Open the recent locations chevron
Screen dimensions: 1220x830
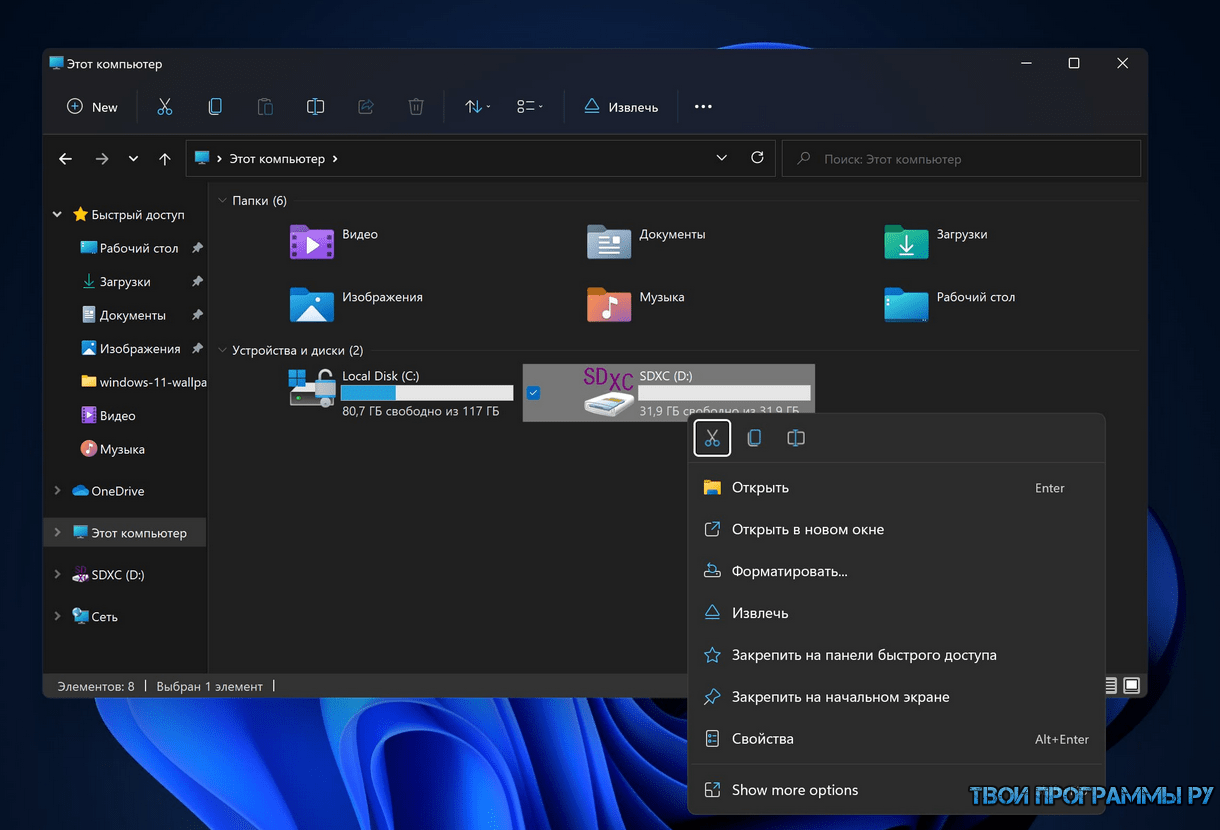tap(133, 159)
